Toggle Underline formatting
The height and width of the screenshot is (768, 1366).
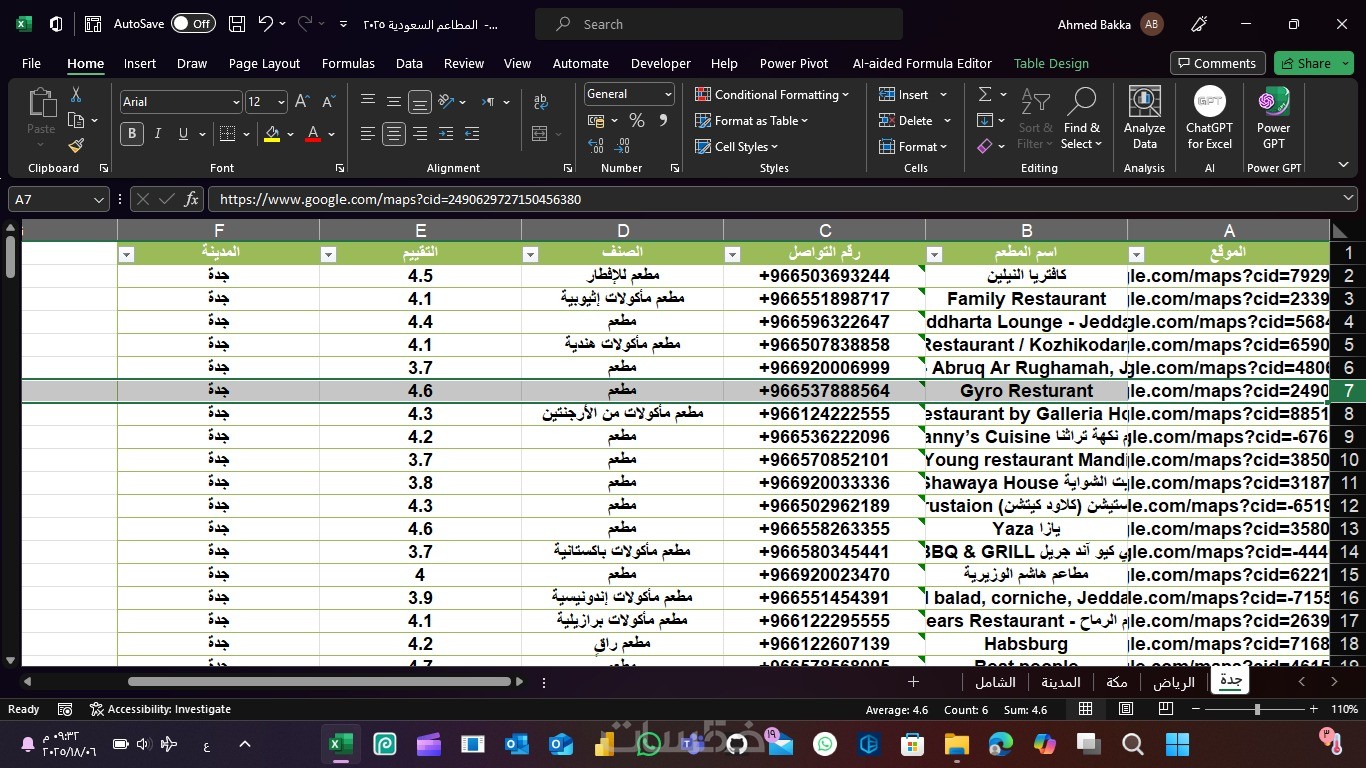183,134
